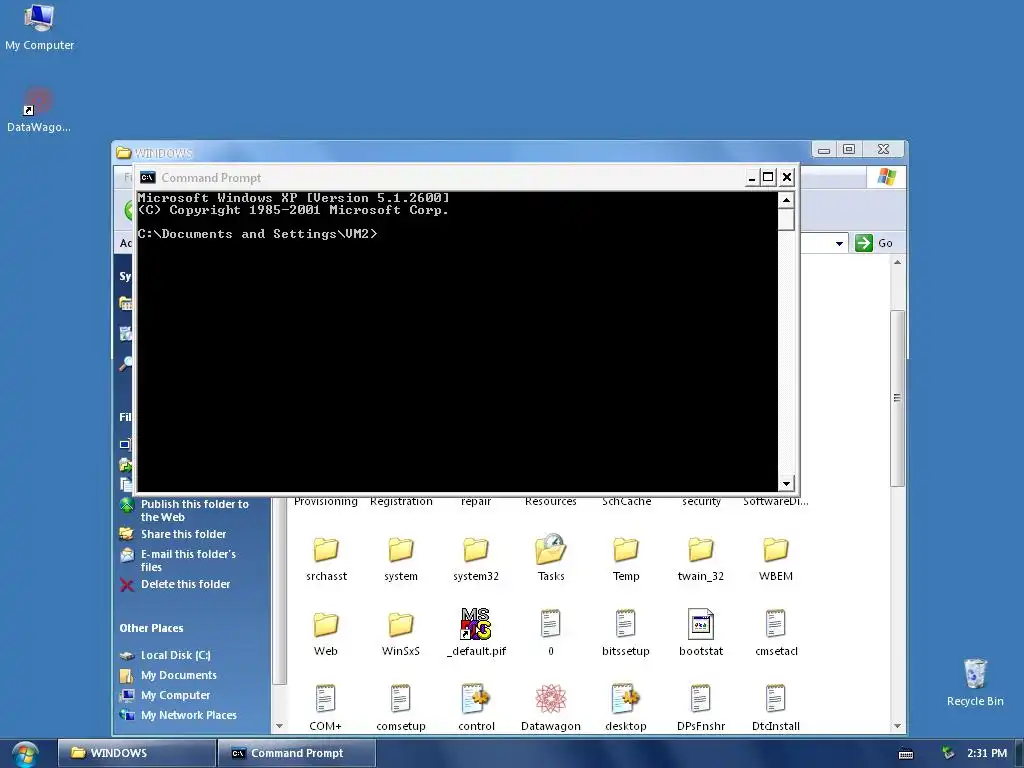Select the _default.pif MS-DOS shortcut

(476, 632)
